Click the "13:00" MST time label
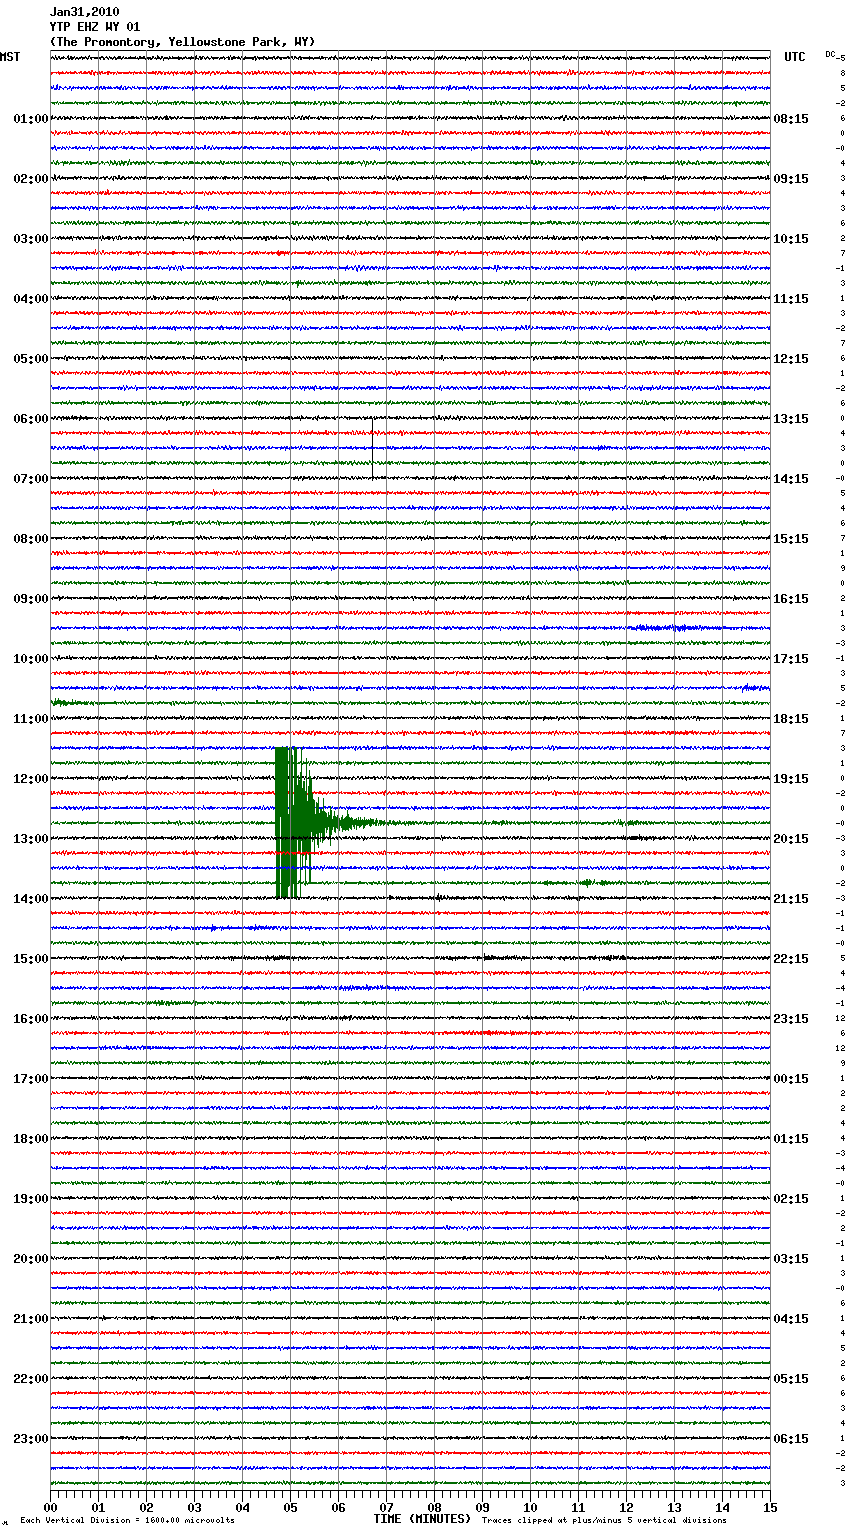The width and height of the screenshot is (850, 1534). click(x=31, y=839)
